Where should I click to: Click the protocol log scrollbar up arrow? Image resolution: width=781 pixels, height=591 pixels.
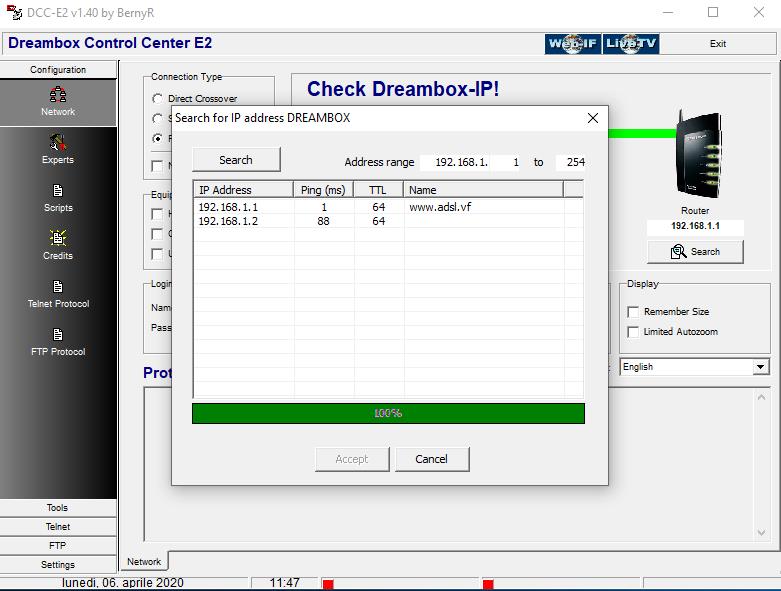pyautogui.click(x=761, y=397)
